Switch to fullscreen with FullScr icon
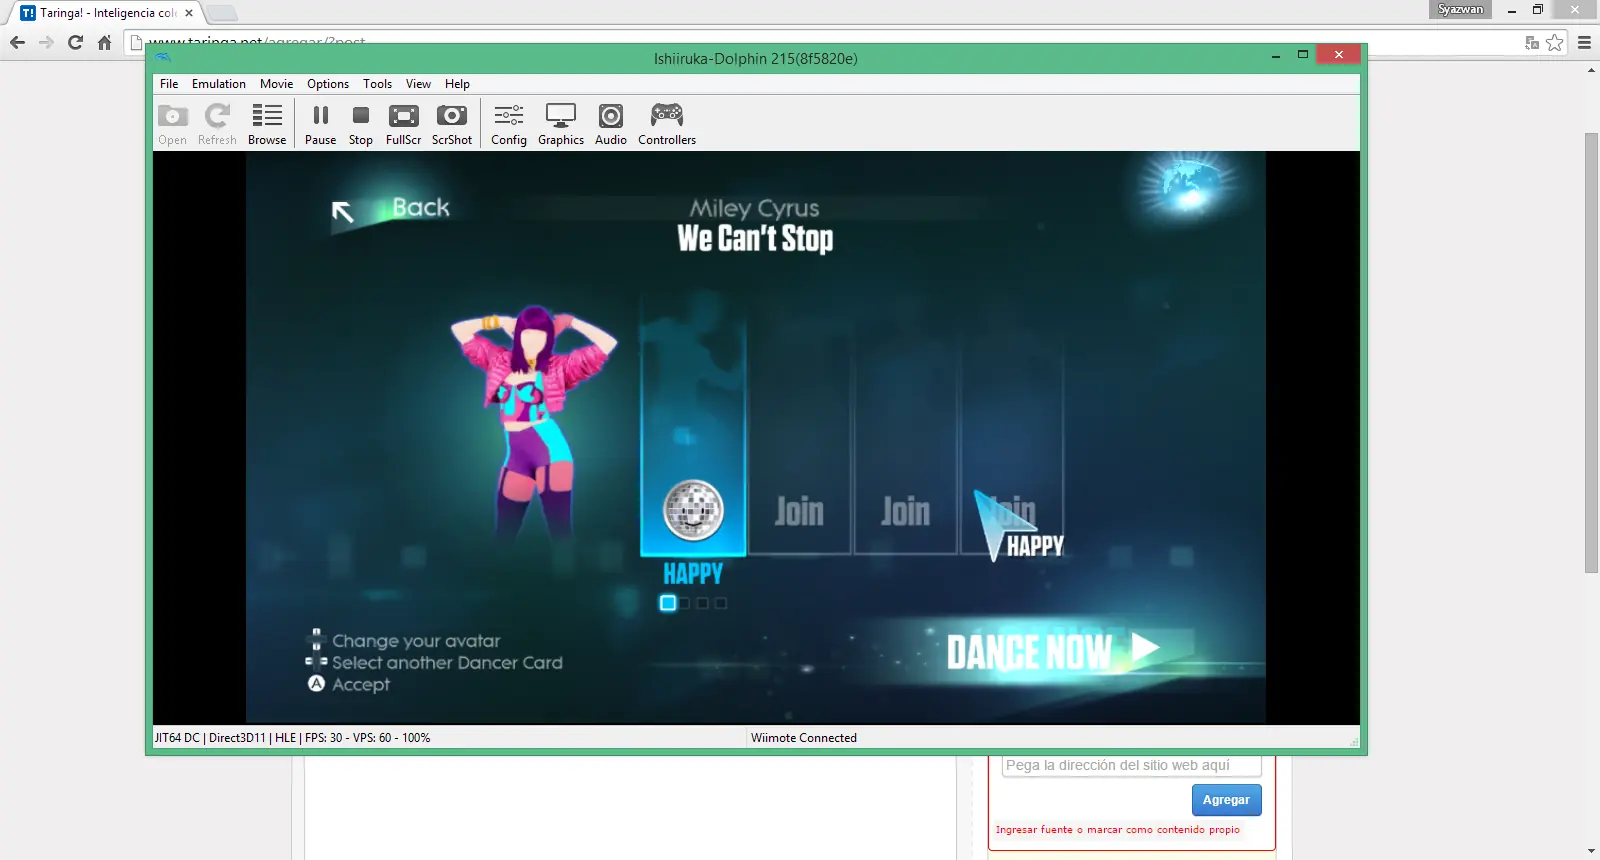 pyautogui.click(x=404, y=125)
